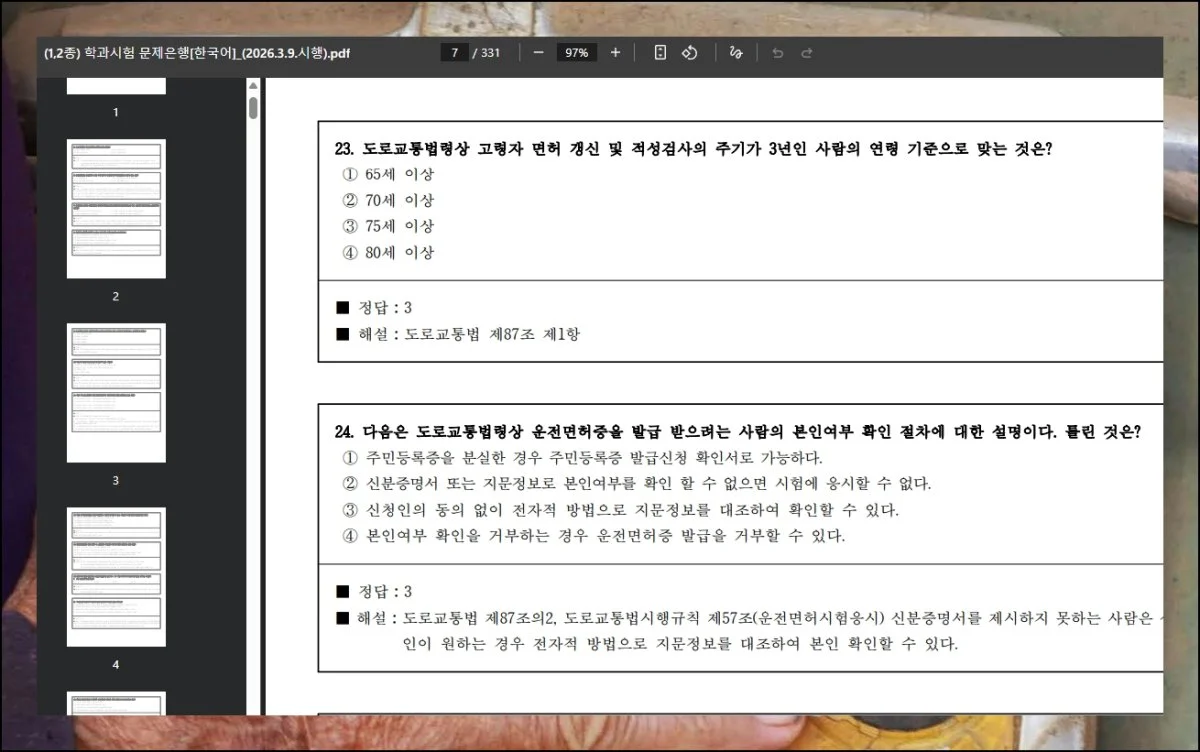The height and width of the screenshot is (752, 1200).
Task: Toggle the fit to page button
Action: (x=660, y=53)
